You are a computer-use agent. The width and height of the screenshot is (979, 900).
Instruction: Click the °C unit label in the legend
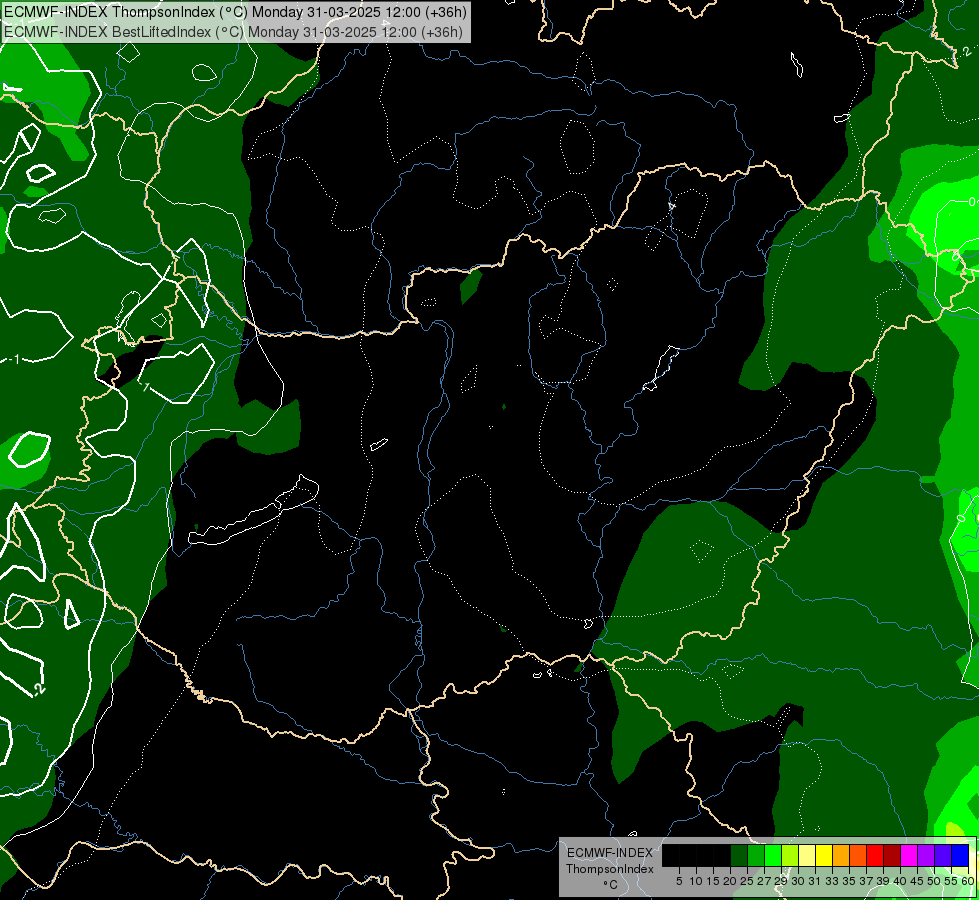610,884
